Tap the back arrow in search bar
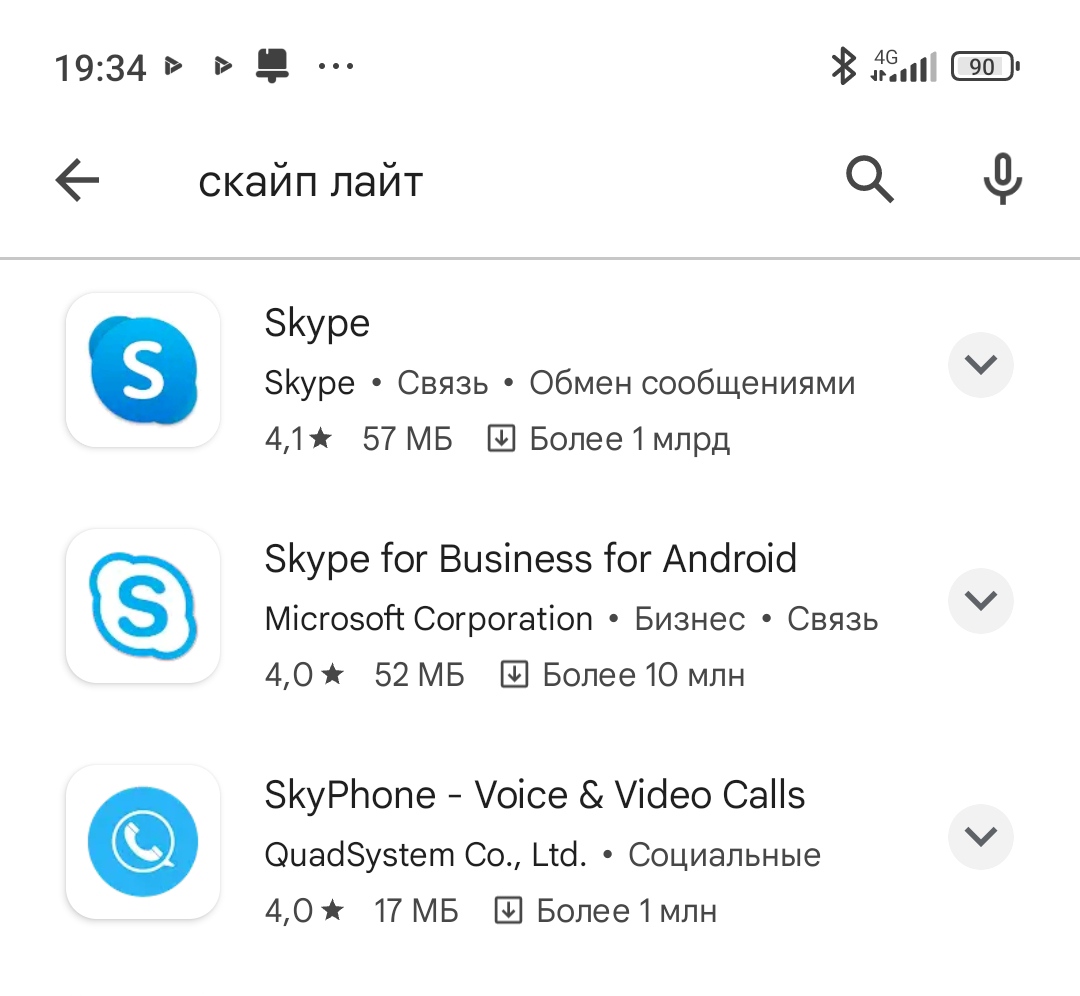The width and height of the screenshot is (1080, 996). pyautogui.click(x=77, y=181)
